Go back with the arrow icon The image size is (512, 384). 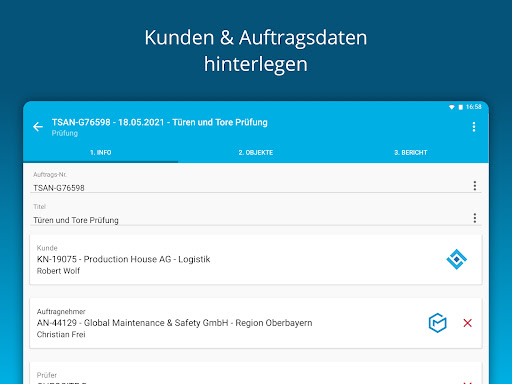tap(38, 127)
